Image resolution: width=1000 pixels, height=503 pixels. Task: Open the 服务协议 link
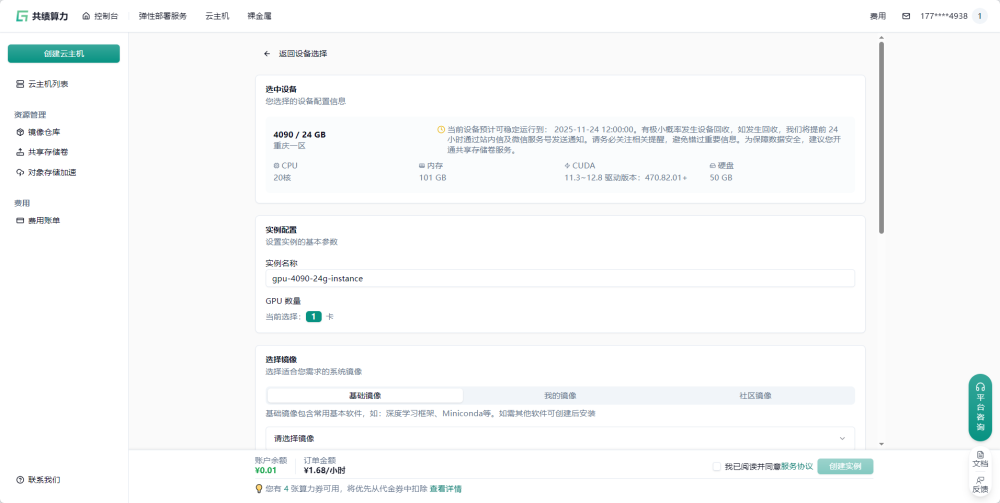[797, 467]
